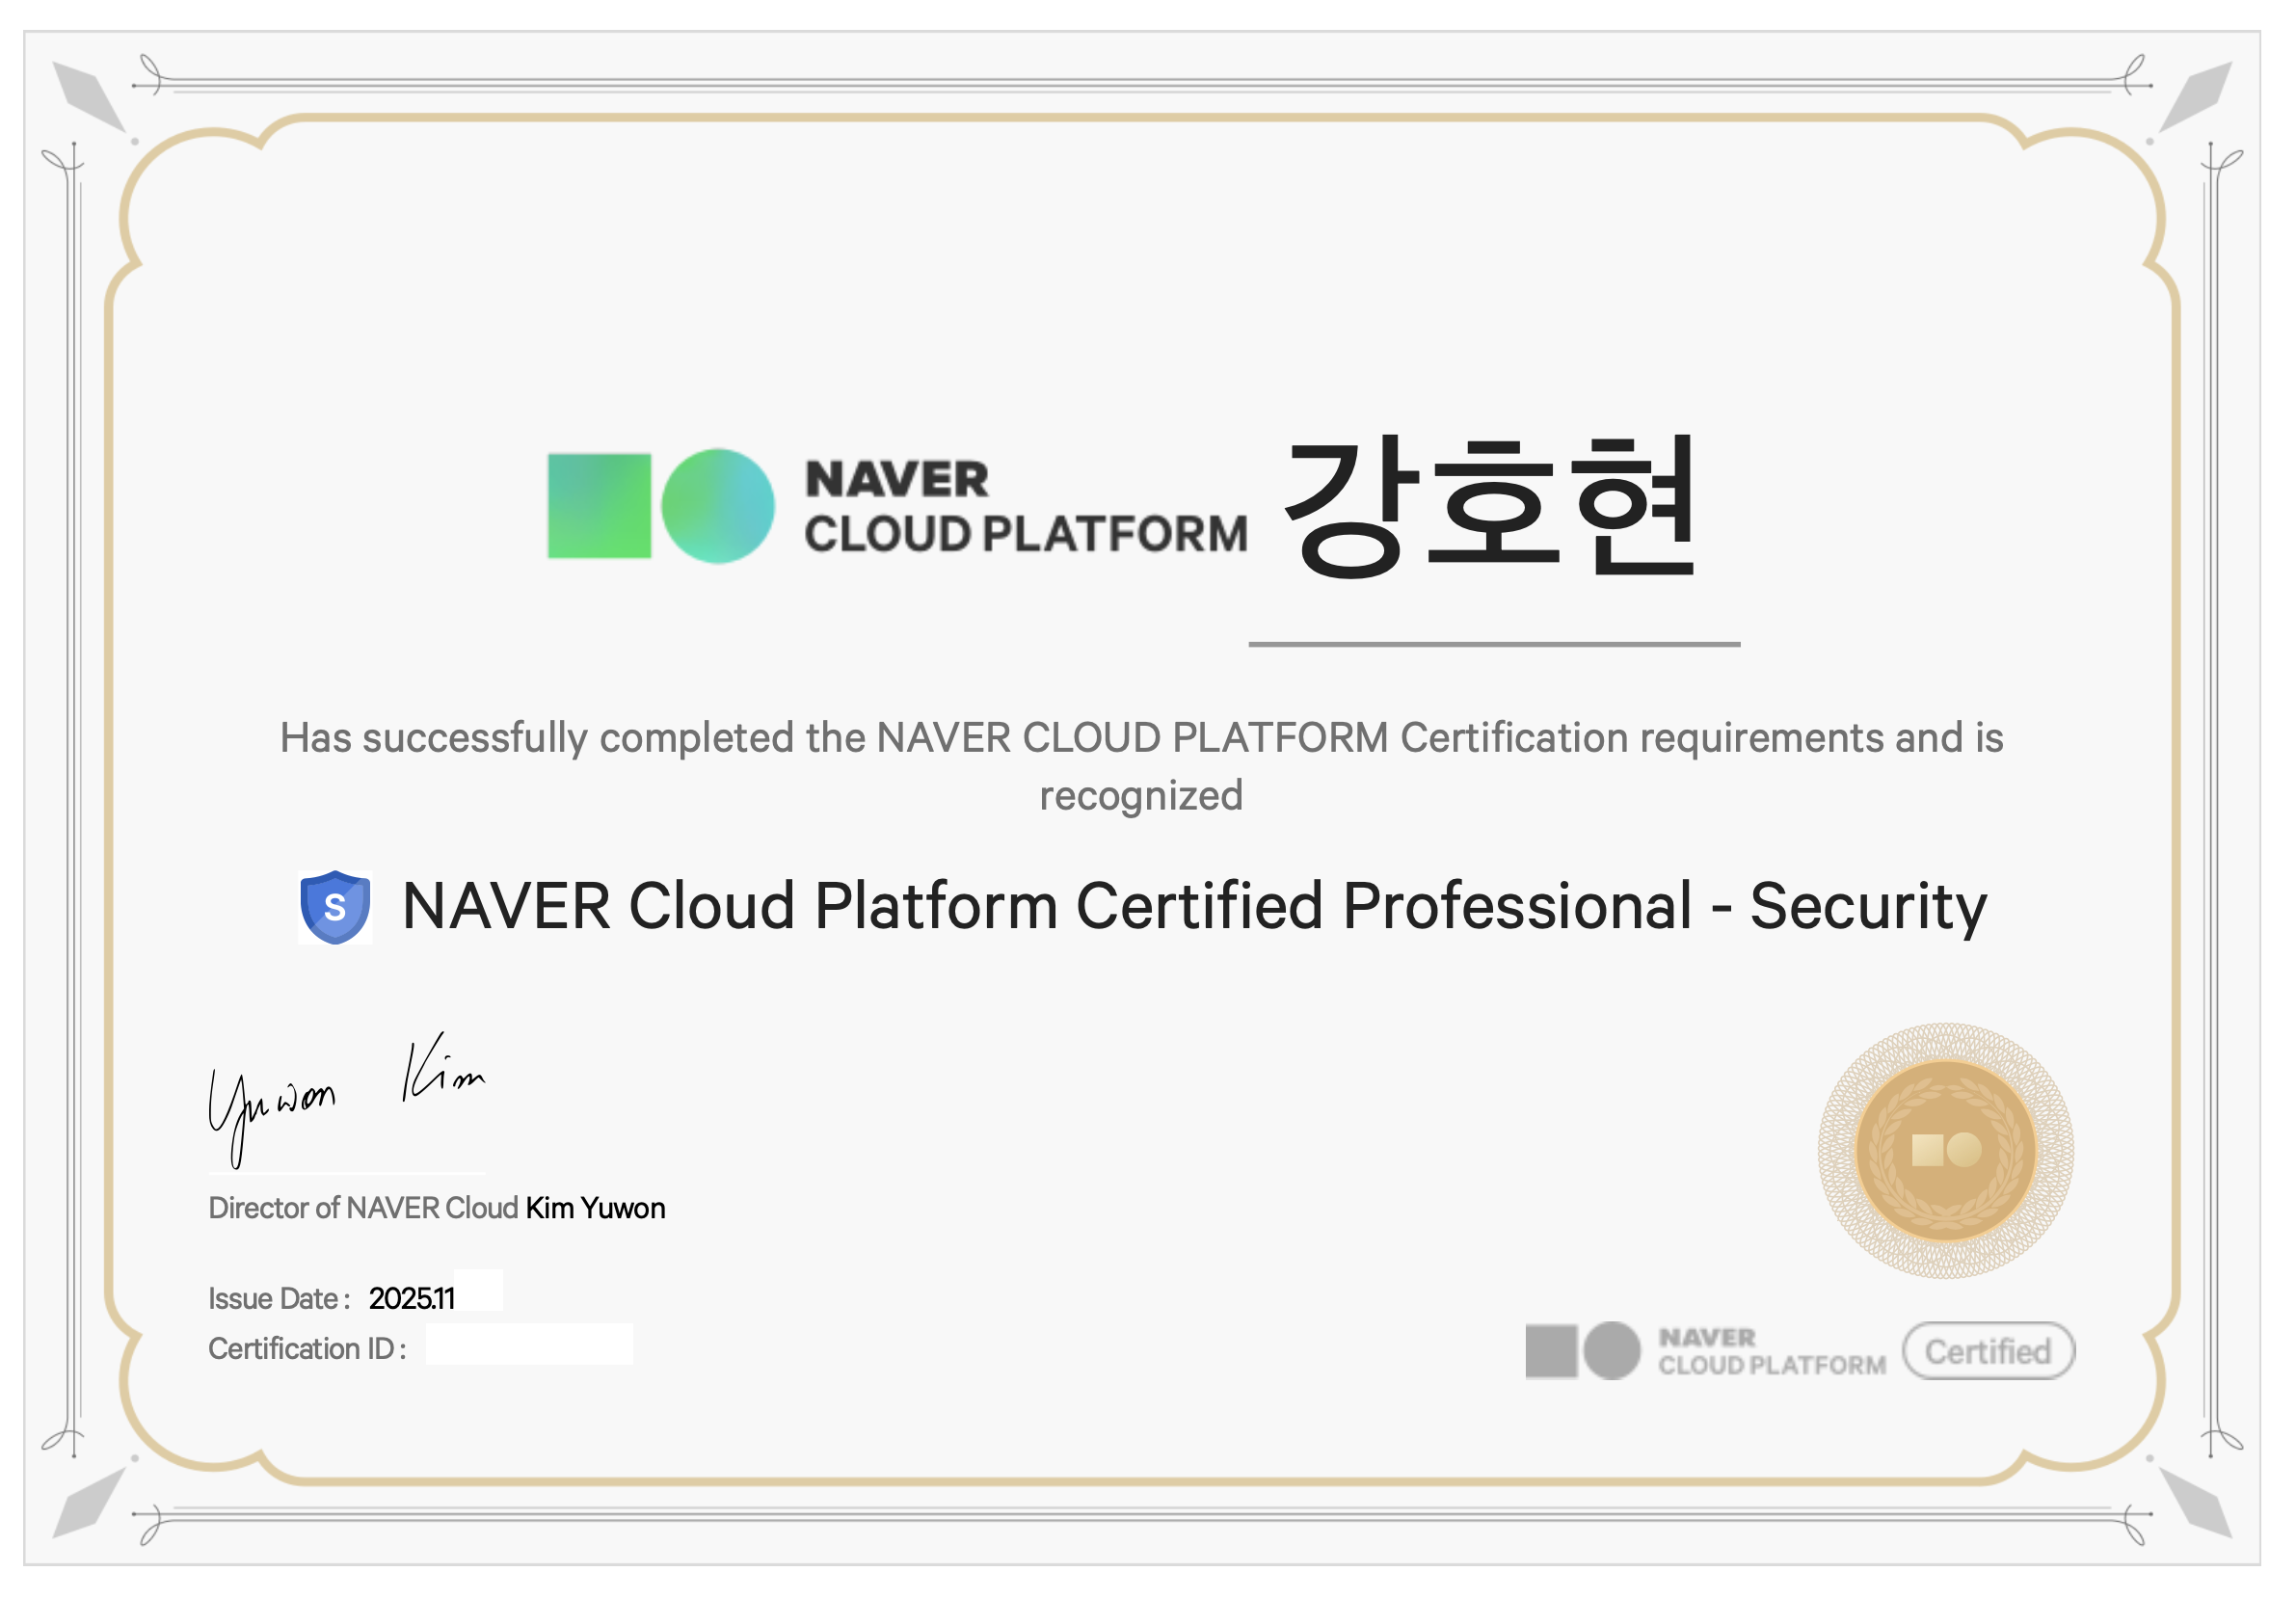The height and width of the screenshot is (1598, 2296).
Task: Click the green gradient circle logo
Action: click(x=718, y=506)
